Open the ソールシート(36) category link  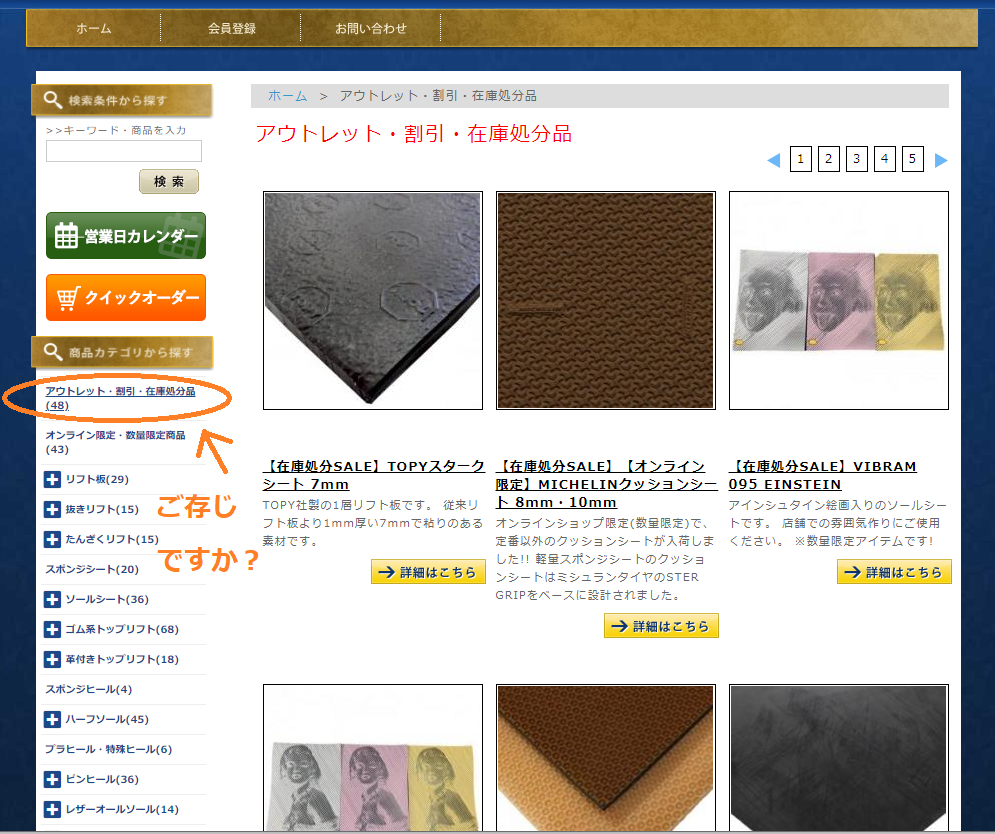[x=107, y=599]
